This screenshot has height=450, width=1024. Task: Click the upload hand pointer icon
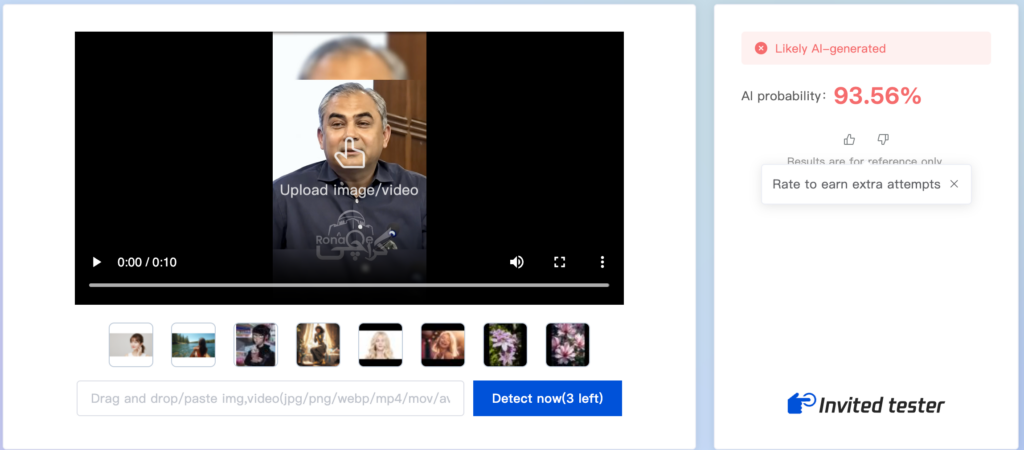[349, 153]
